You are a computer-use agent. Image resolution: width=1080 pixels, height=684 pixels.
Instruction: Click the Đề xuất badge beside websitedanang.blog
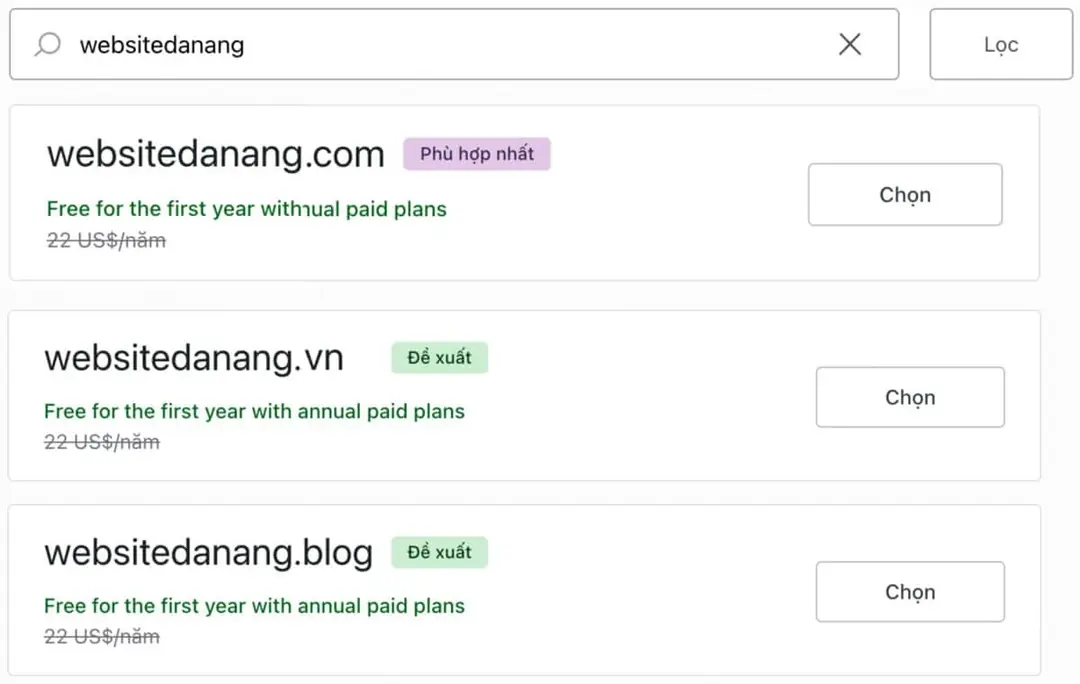point(439,552)
